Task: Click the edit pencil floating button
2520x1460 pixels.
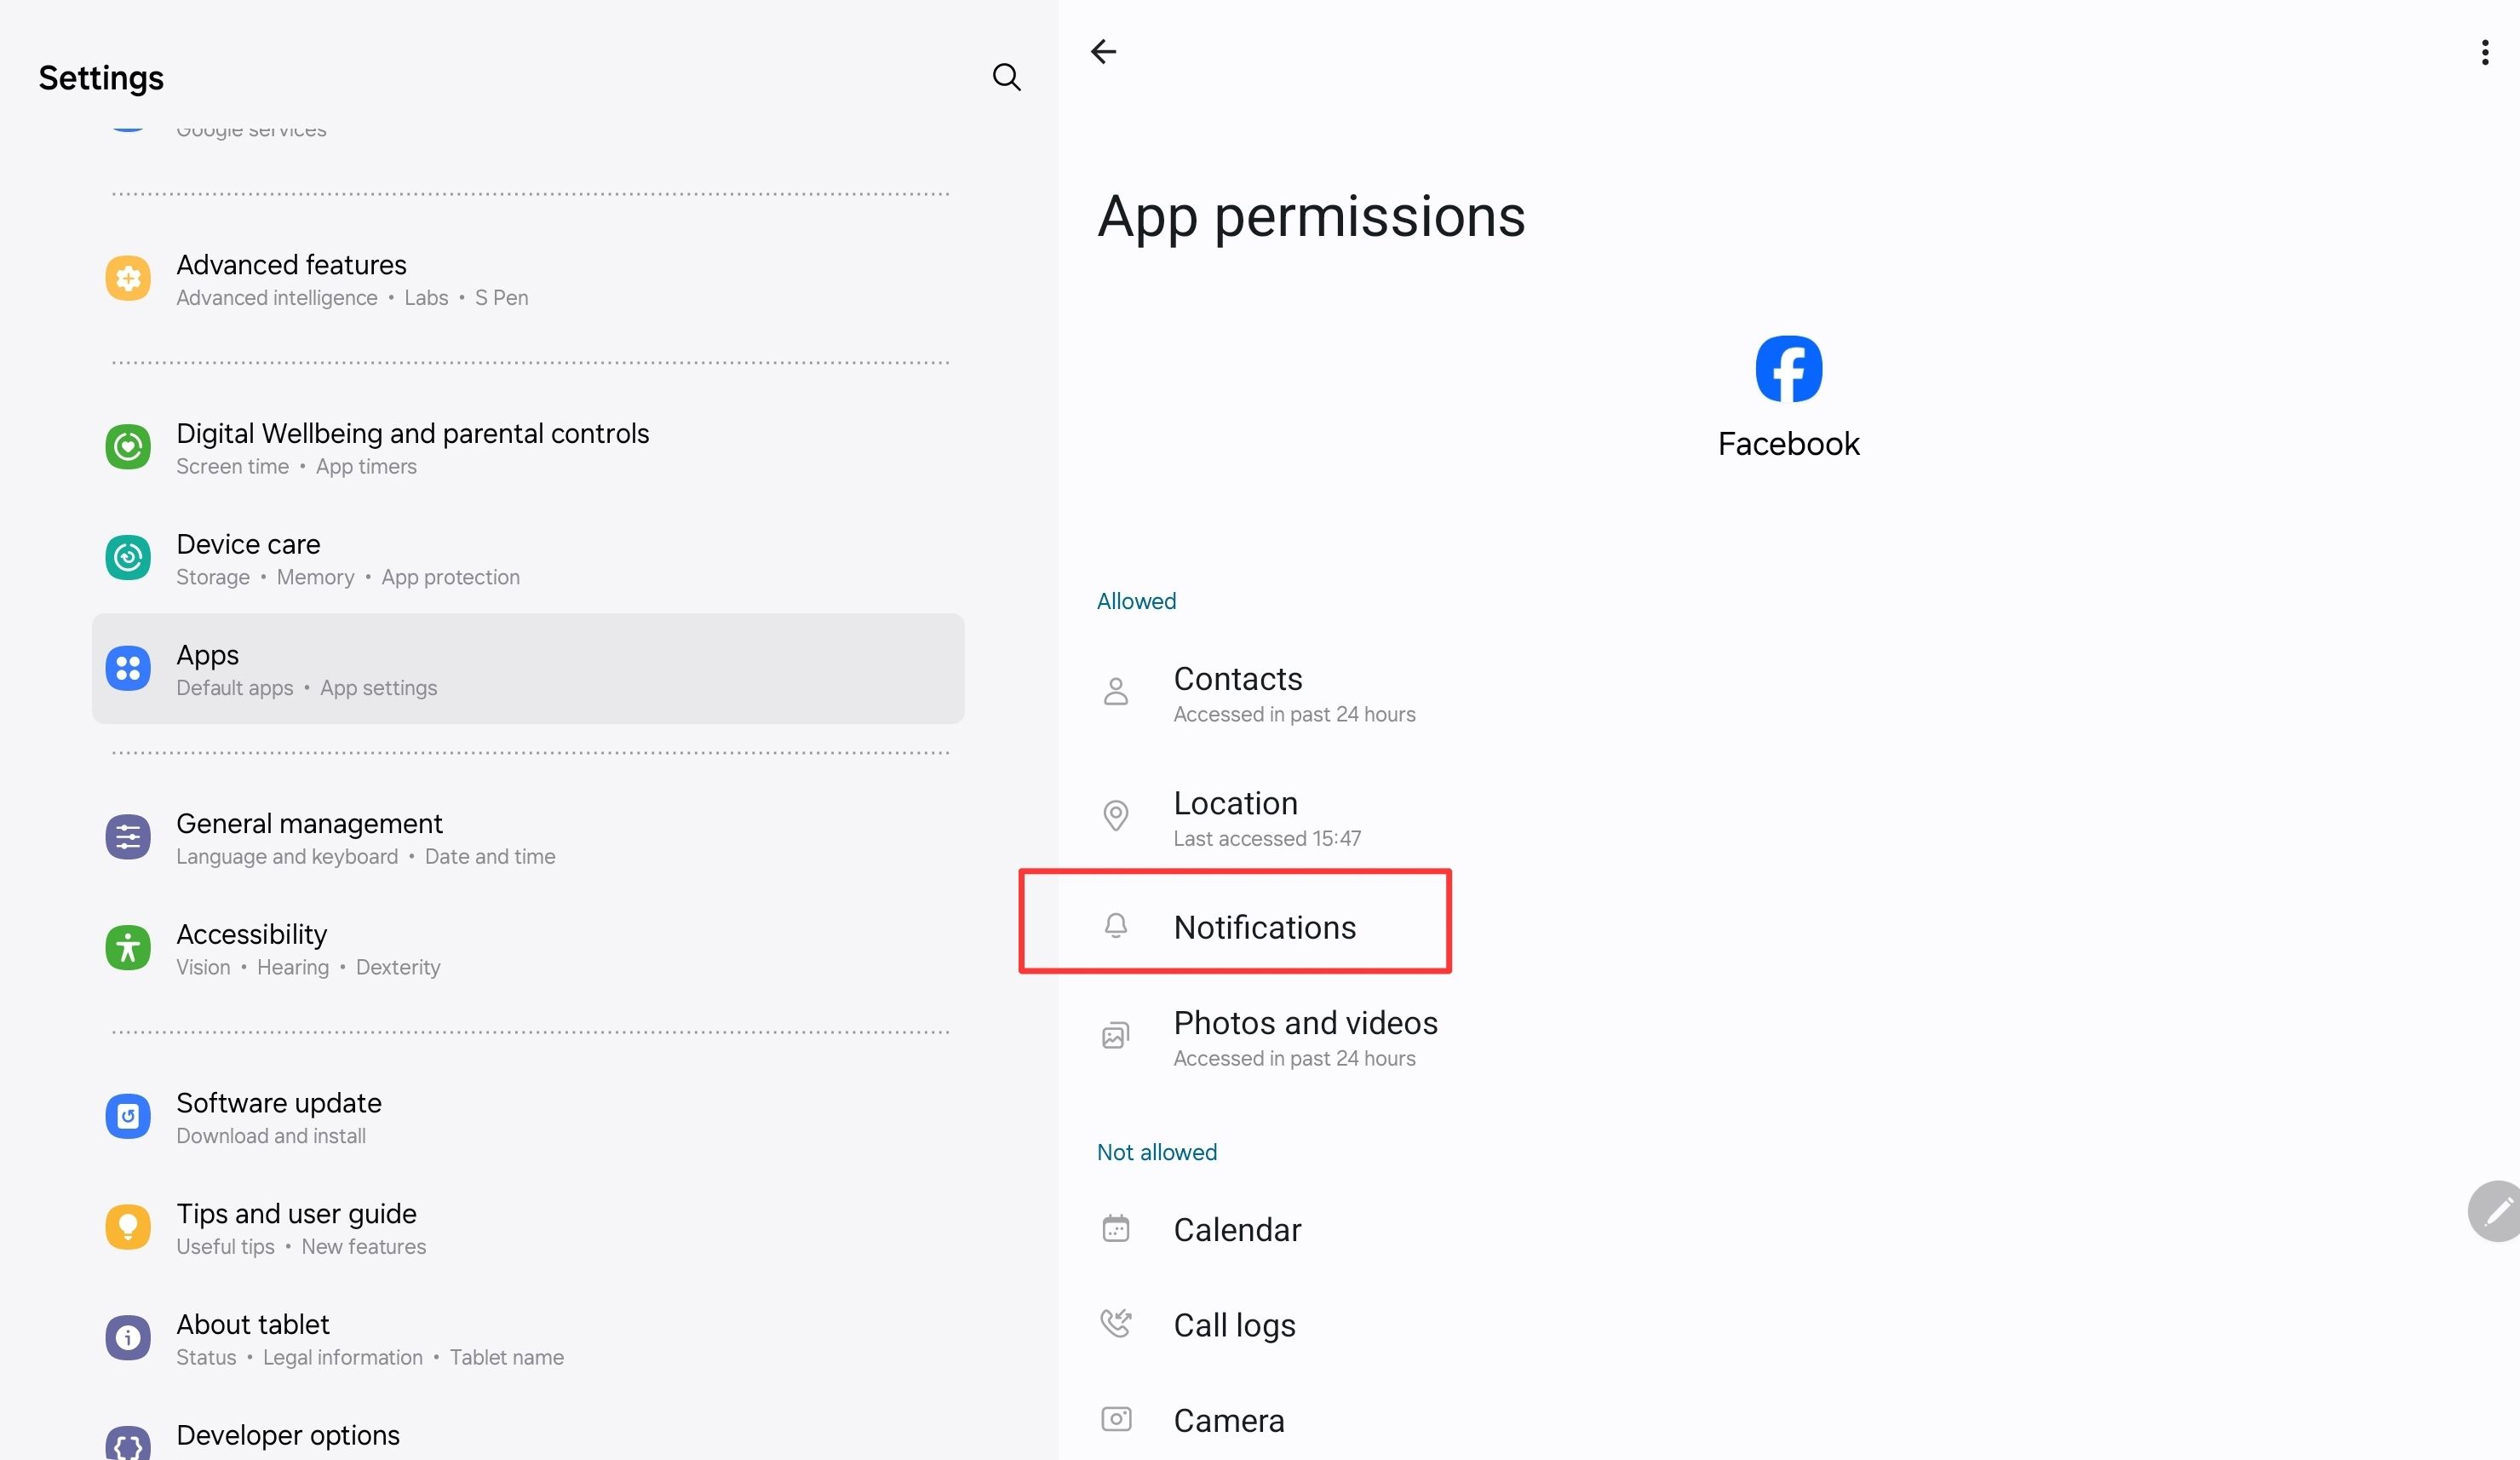Action: pos(2496,1212)
